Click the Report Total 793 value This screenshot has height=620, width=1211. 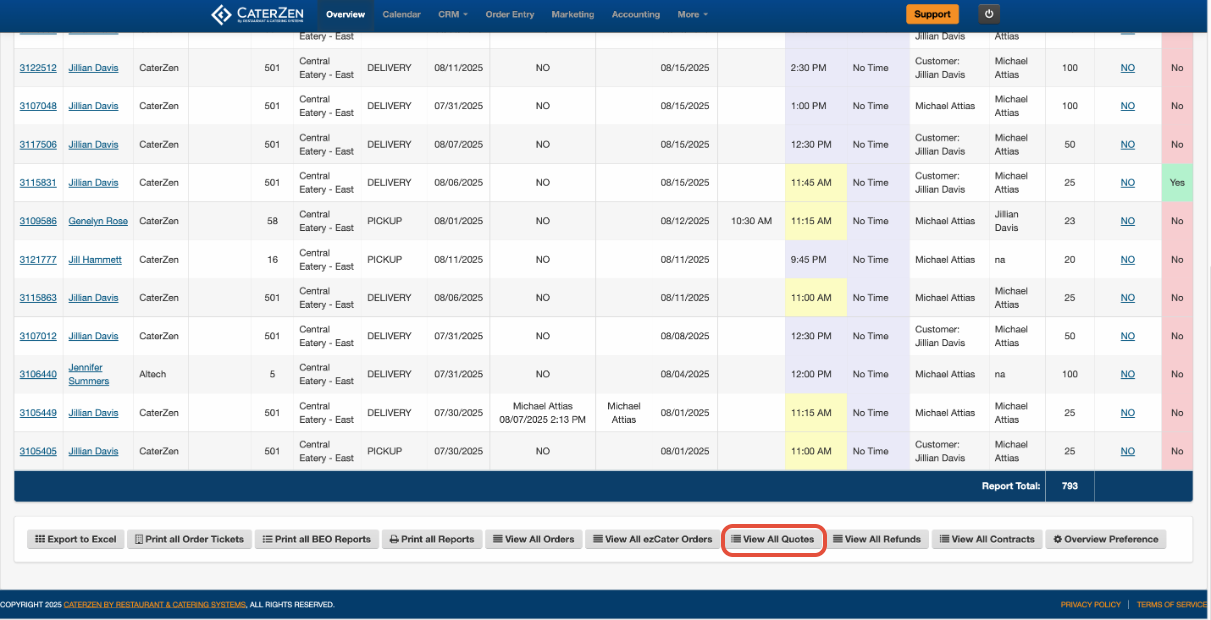[x=1070, y=486]
